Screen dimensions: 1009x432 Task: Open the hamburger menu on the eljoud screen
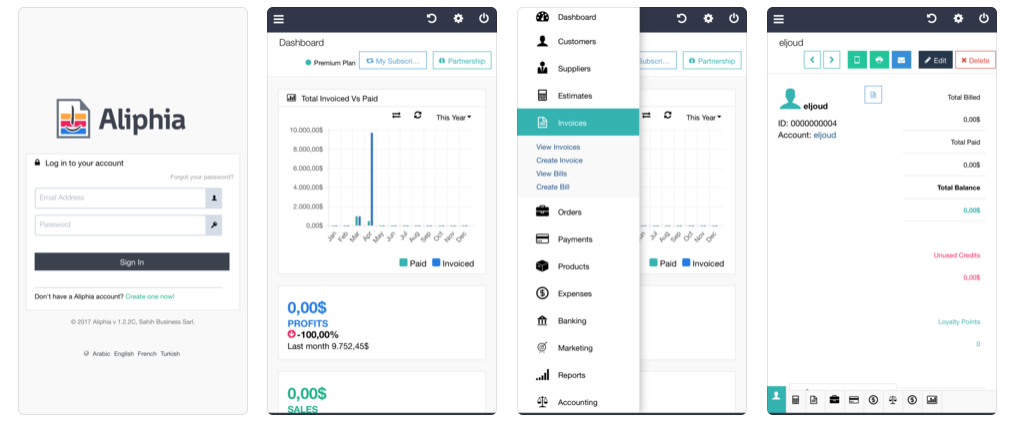tap(779, 19)
